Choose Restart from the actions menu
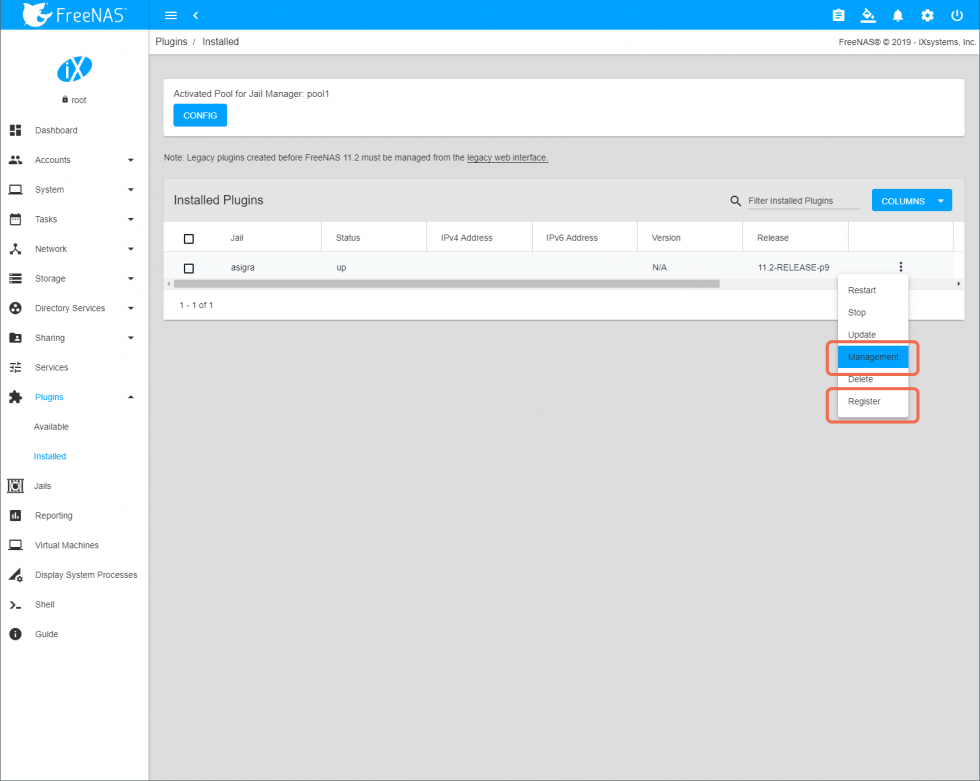The width and height of the screenshot is (980, 781). click(861, 290)
